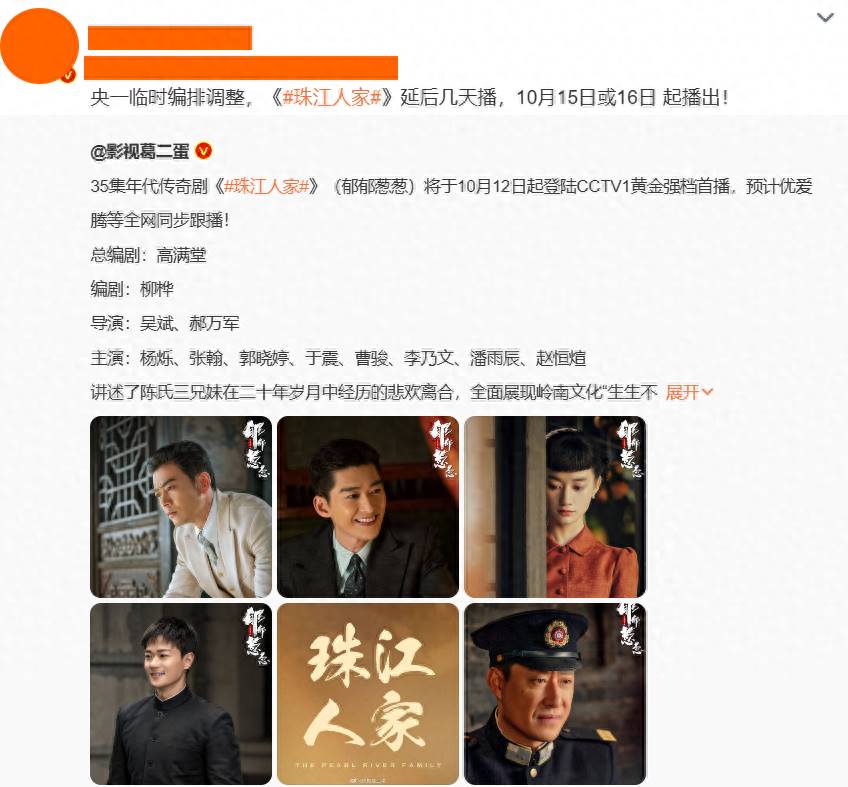Click 郁郁葱葱 logo on first photo
Viewport: 848px width, 787px height.
point(255,448)
